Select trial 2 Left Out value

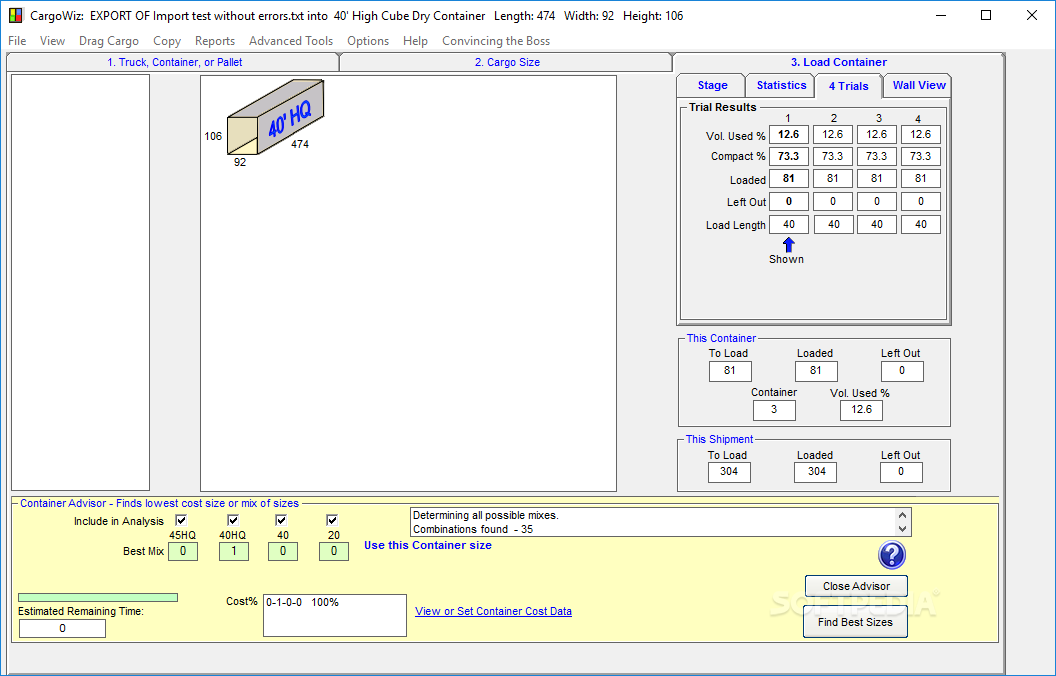click(x=833, y=201)
